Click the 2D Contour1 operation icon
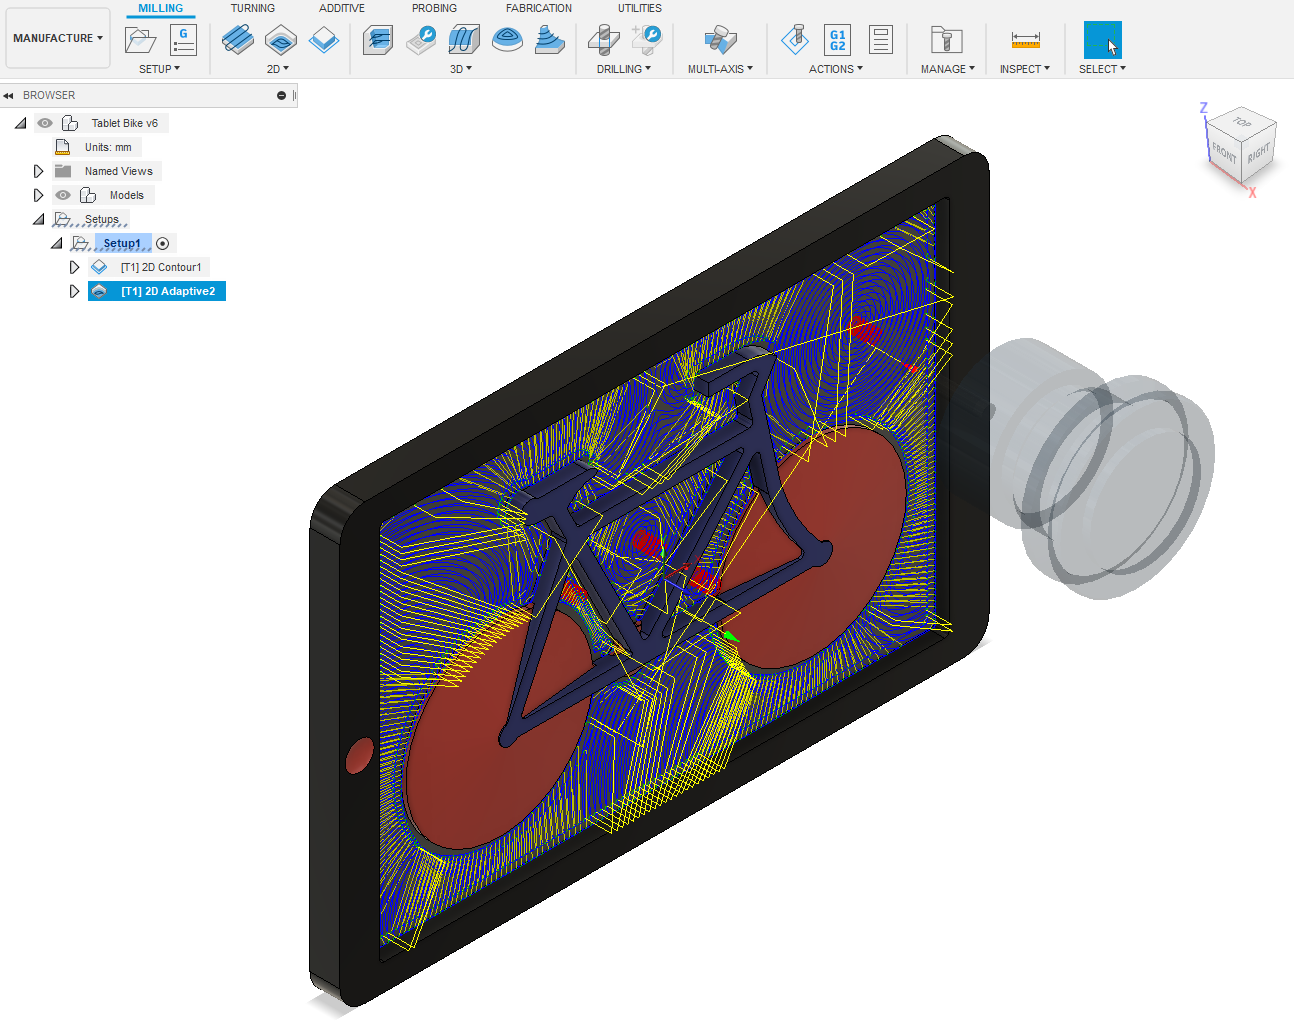This screenshot has width=1294, height=1032. tap(99, 267)
